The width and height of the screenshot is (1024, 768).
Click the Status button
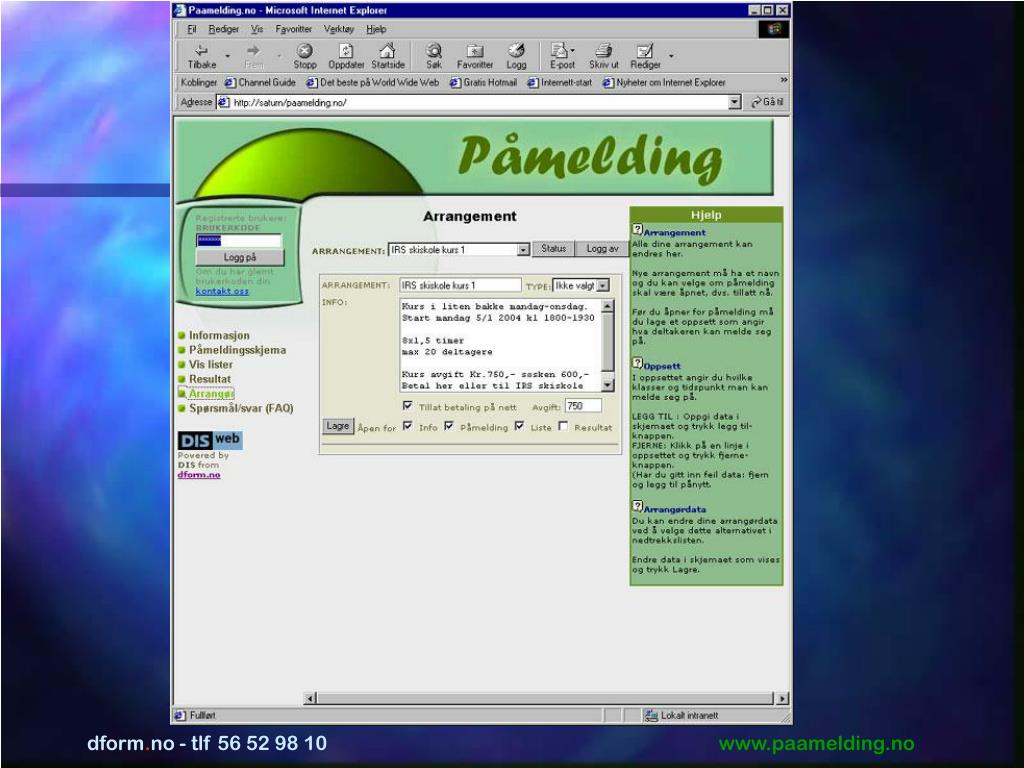click(x=553, y=248)
